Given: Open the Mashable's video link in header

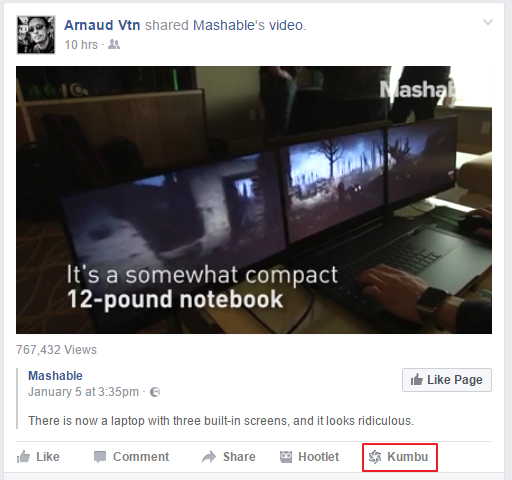Looking at the screenshot, I should point(248,25).
